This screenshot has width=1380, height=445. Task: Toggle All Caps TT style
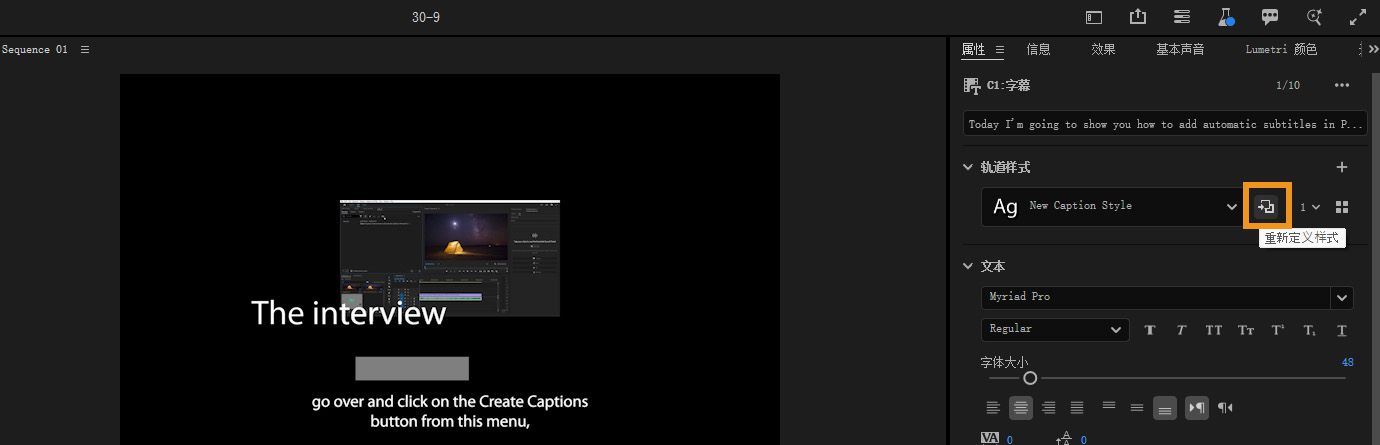coord(1213,329)
